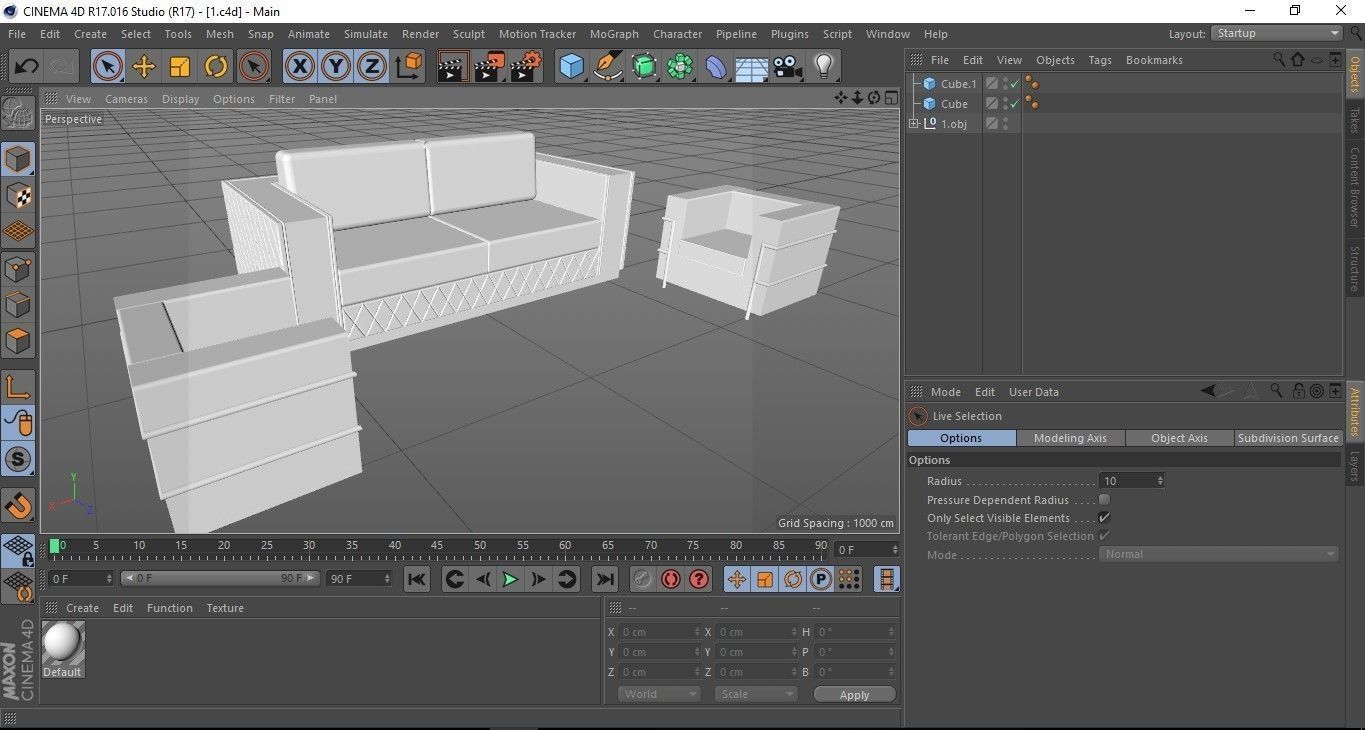Open the Array modeling objects icon

680,67
